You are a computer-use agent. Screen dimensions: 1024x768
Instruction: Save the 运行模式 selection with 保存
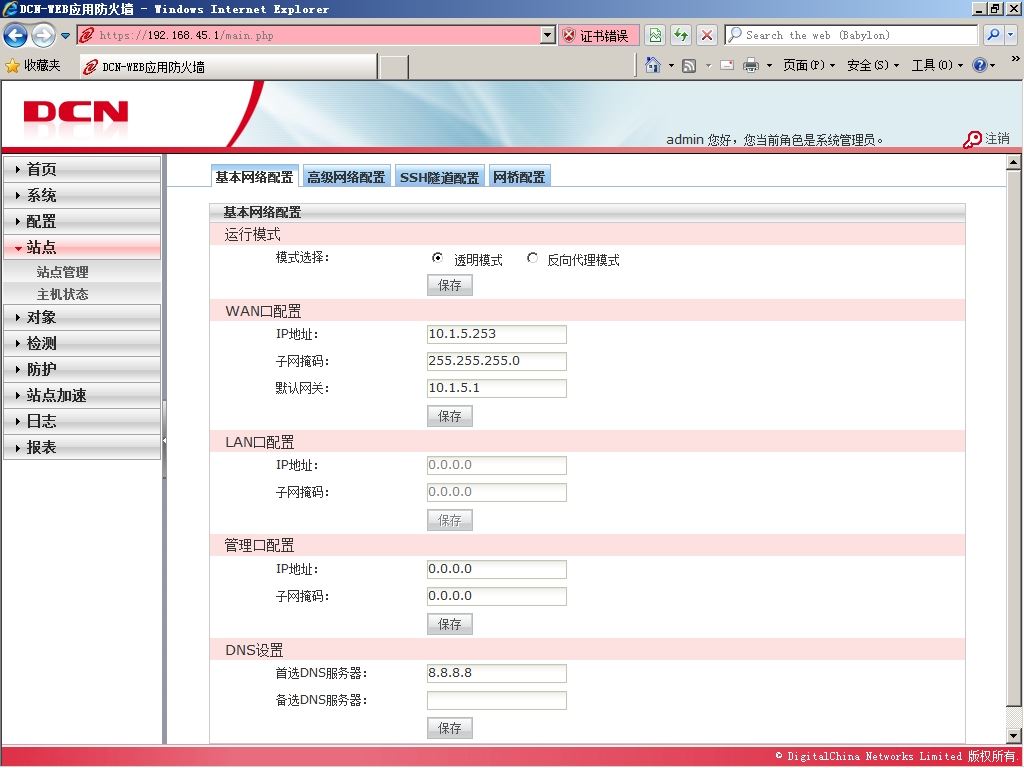coord(449,285)
